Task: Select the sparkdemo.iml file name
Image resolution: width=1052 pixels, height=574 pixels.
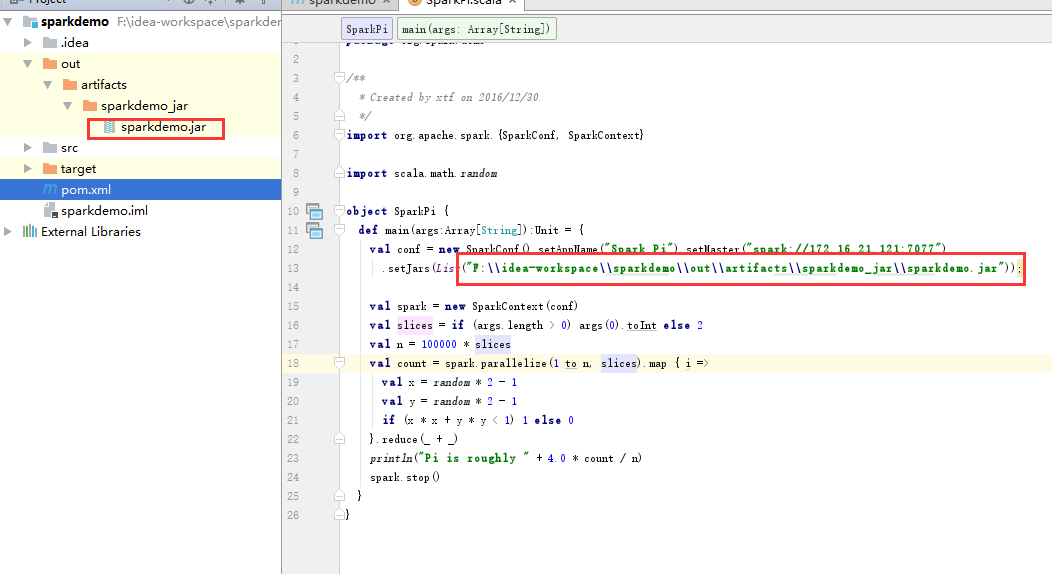Action: tap(104, 211)
